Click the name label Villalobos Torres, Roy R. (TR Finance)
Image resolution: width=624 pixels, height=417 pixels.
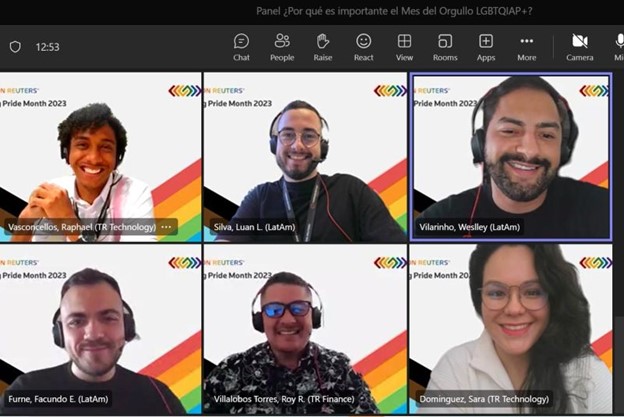pyautogui.click(x=284, y=399)
